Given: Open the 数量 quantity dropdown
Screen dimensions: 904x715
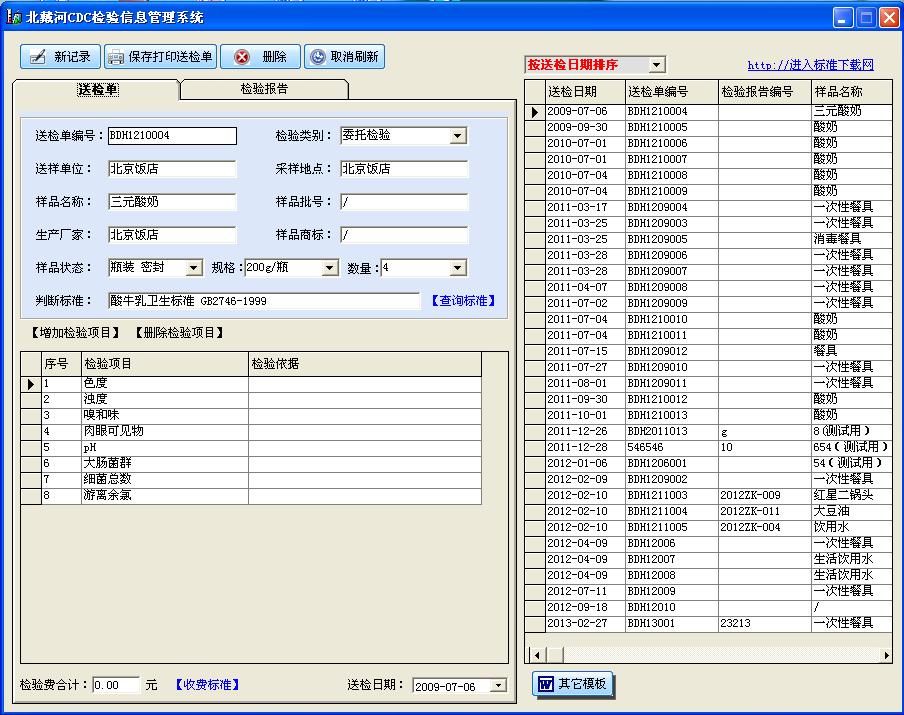Looking at the screenshot, I should [457, 268].
